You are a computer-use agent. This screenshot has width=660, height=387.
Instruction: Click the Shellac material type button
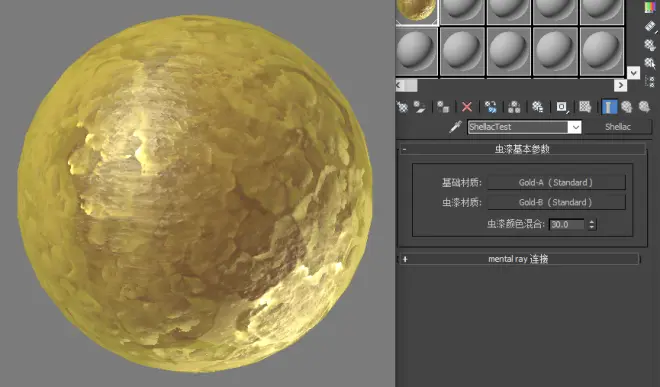[617, 127]
